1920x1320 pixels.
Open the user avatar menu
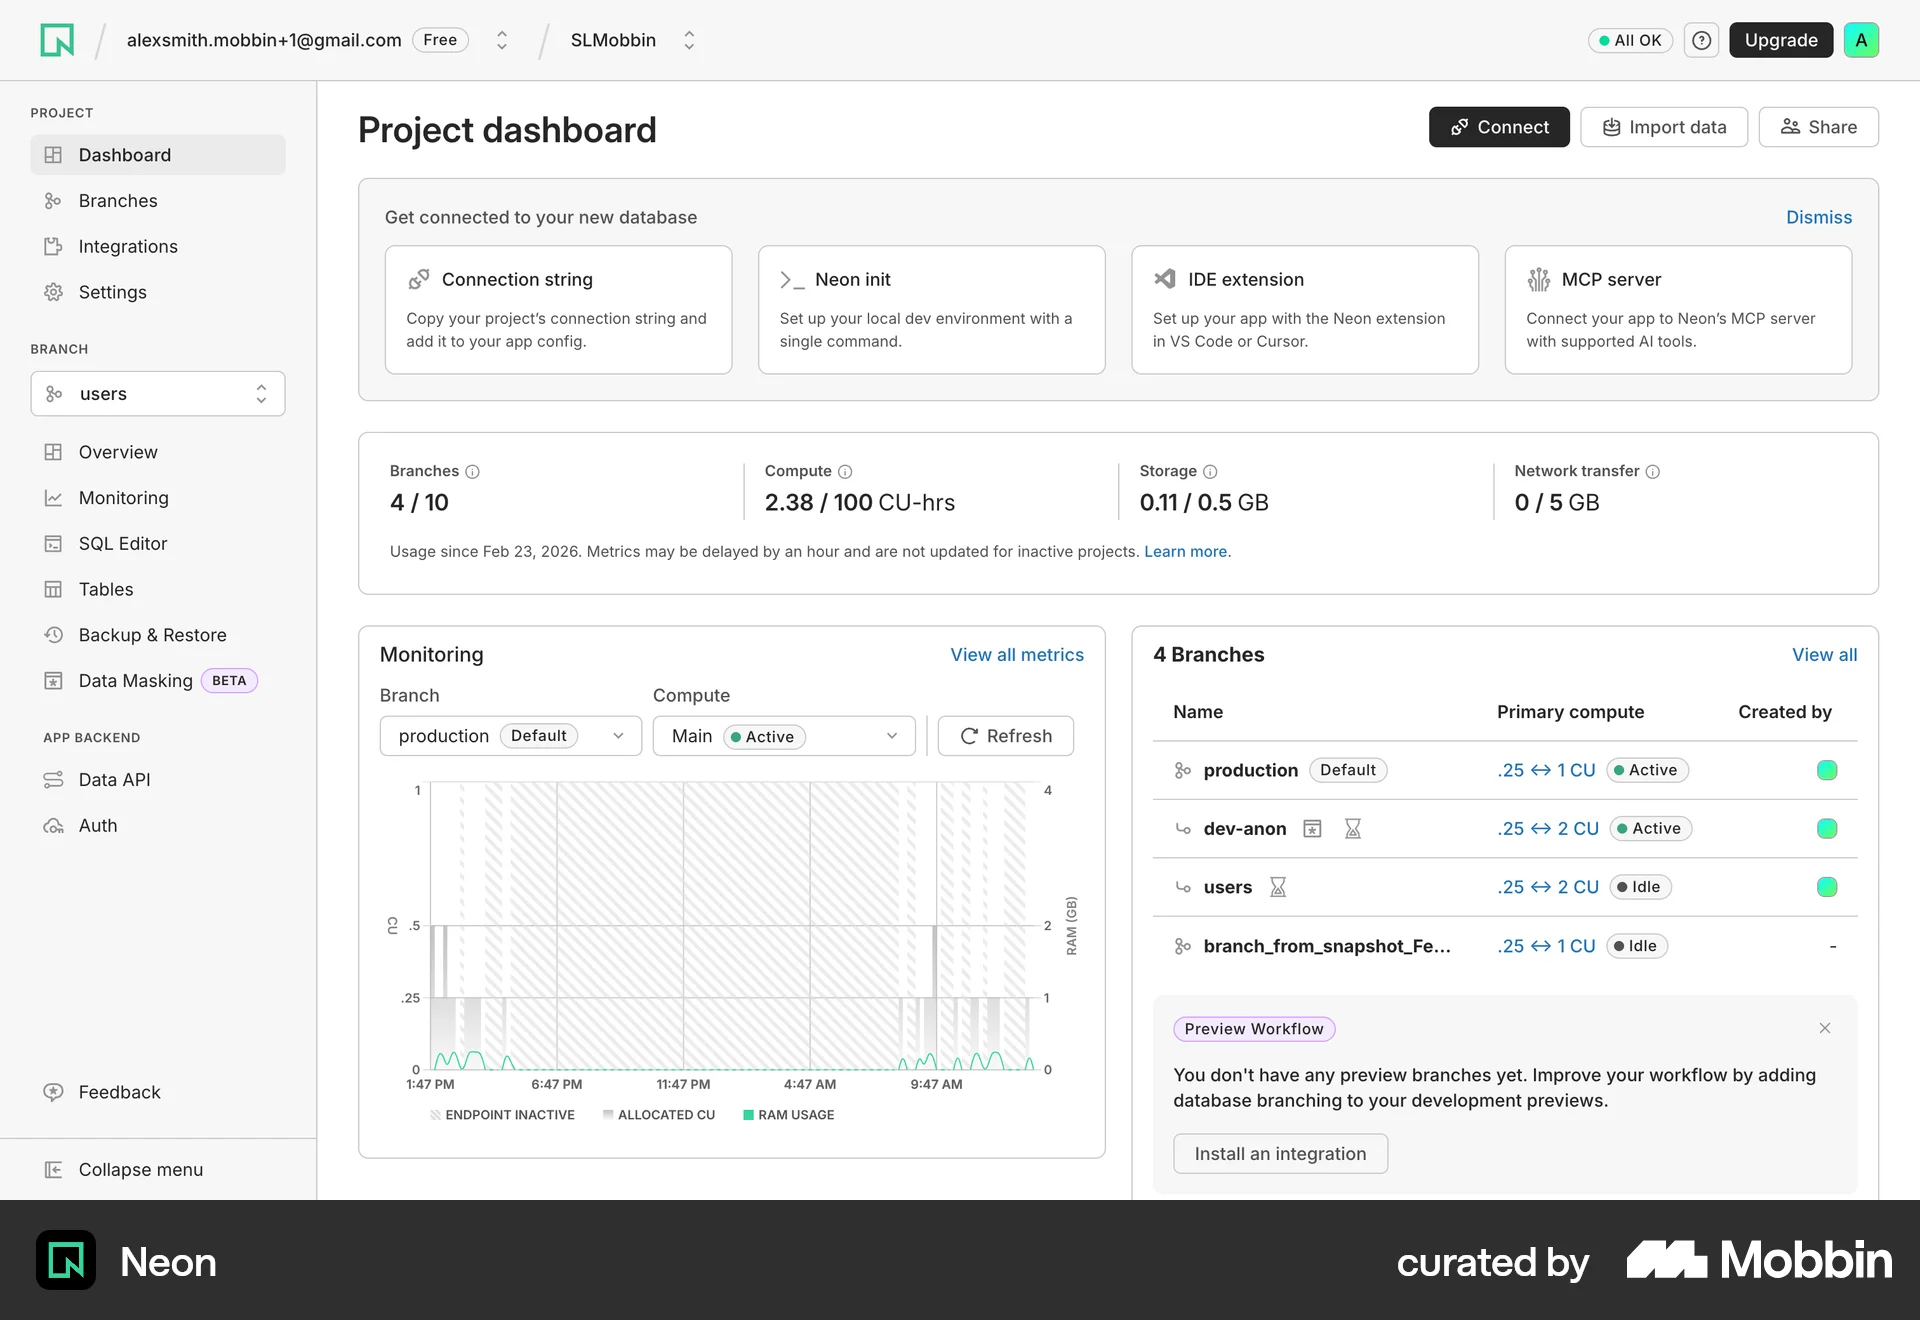click(1861, 40)
